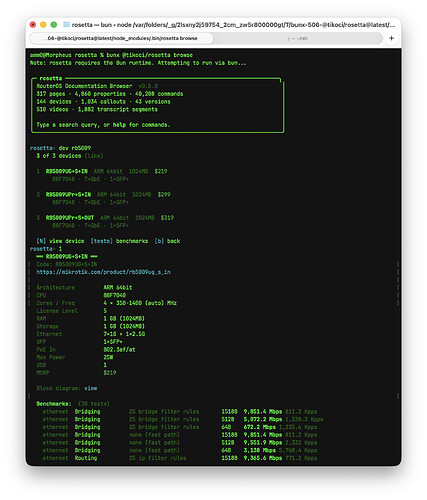The height and width of the screenshot is (500, 427).
Task: Click the window title text in title bar
Action: tap(233, 25)
